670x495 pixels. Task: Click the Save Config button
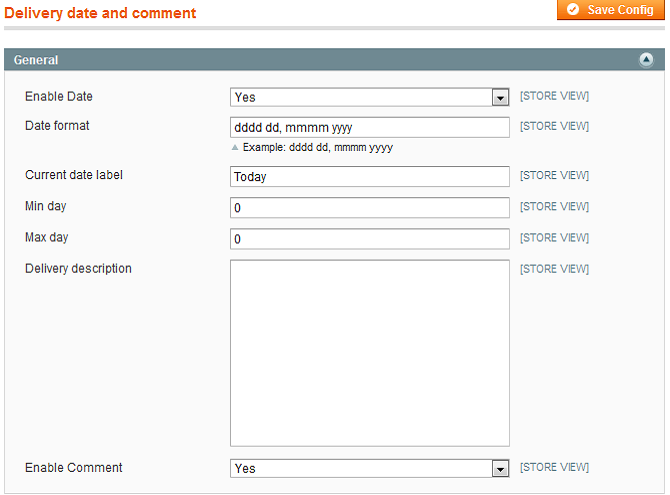[611, 9]
